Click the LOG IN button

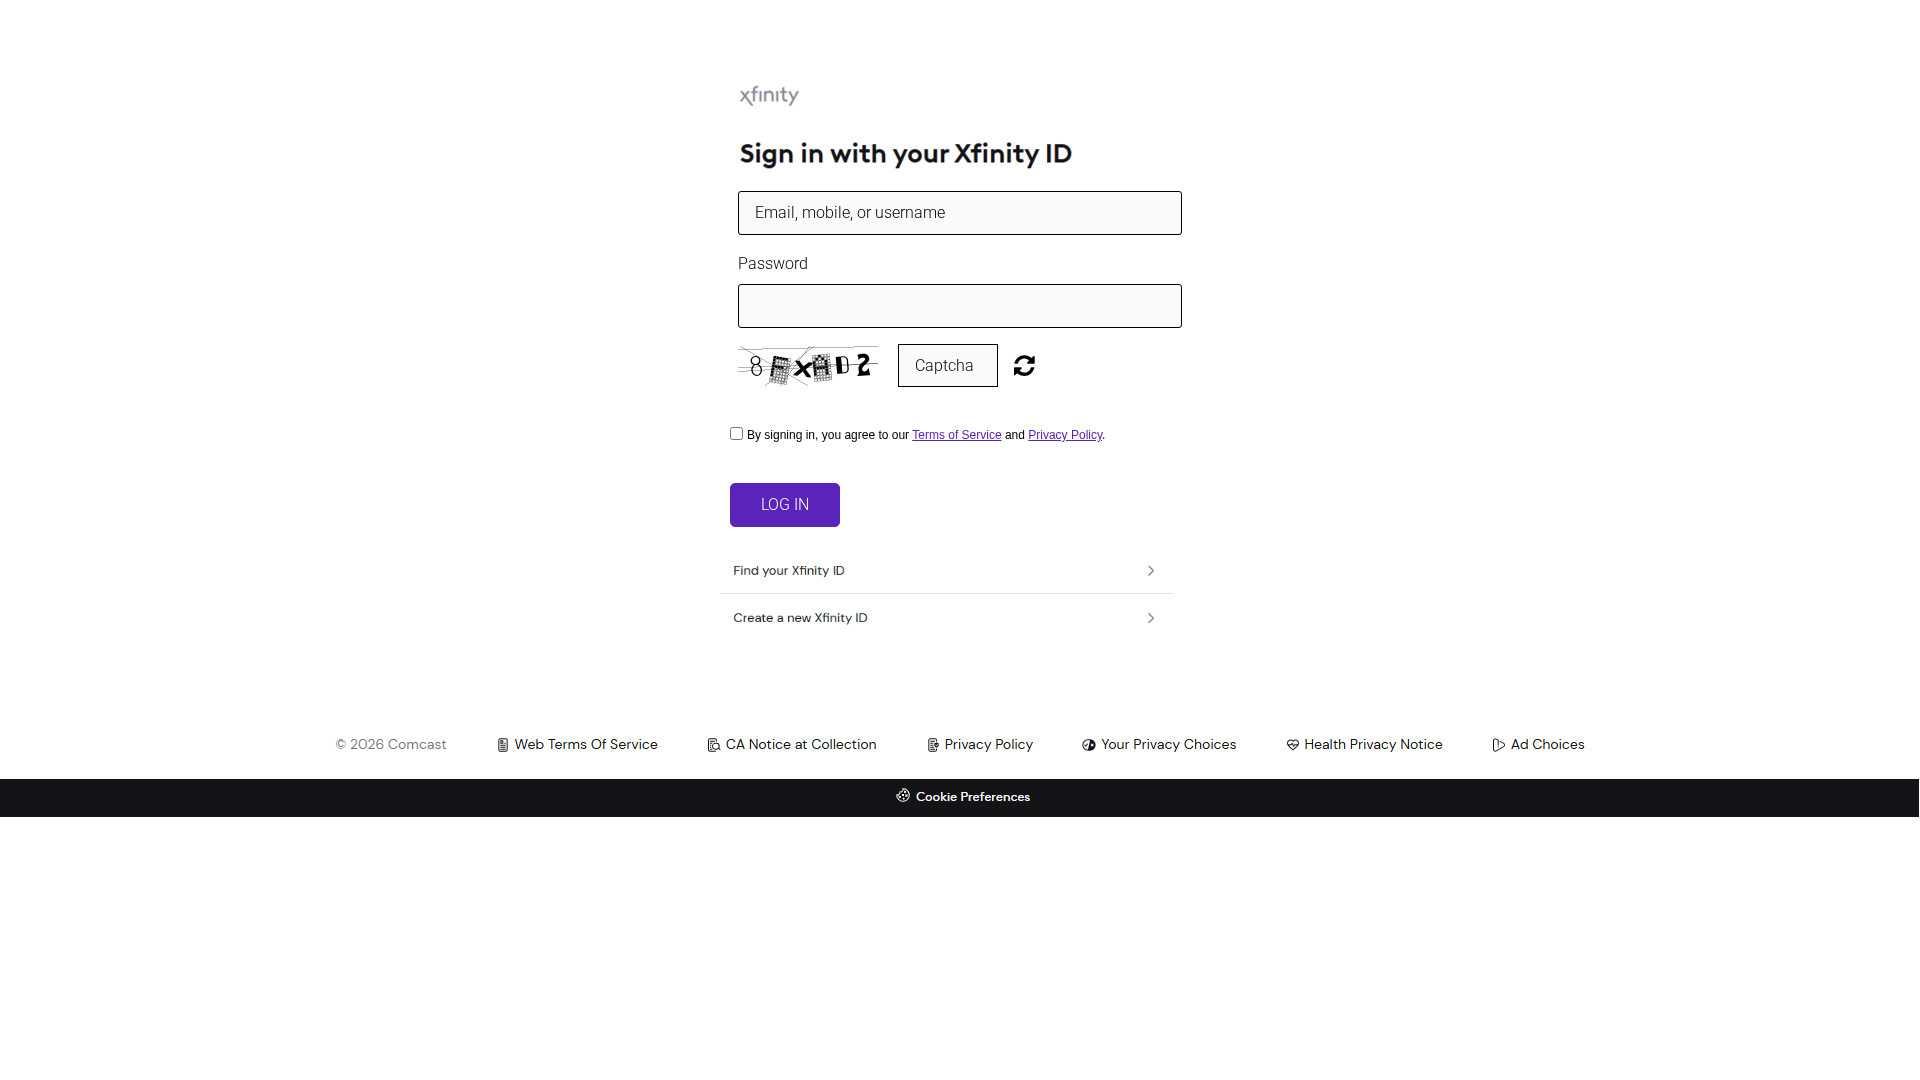(x=785, y=505)
